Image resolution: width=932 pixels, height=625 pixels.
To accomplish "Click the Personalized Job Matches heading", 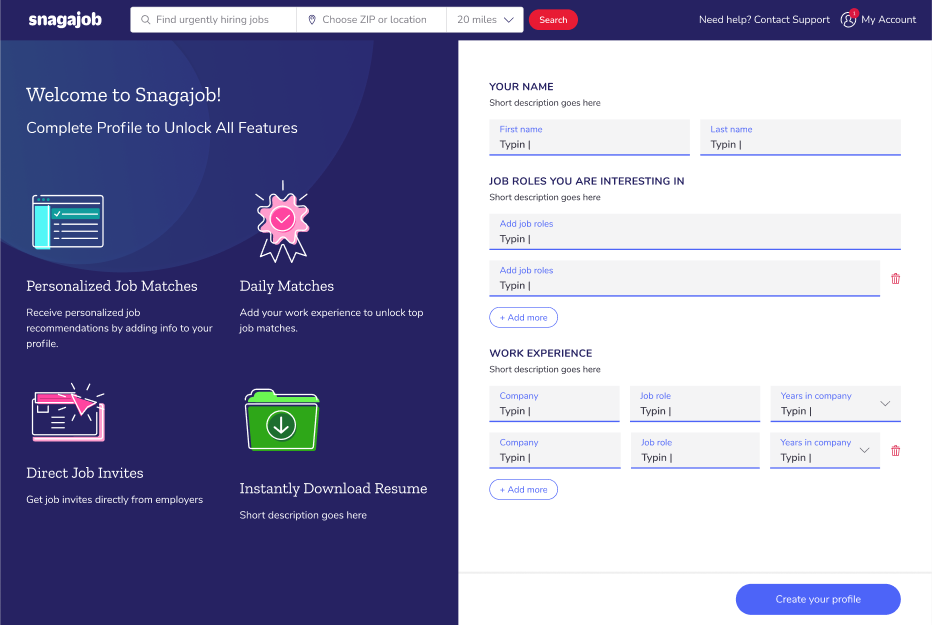I will 112,286.
